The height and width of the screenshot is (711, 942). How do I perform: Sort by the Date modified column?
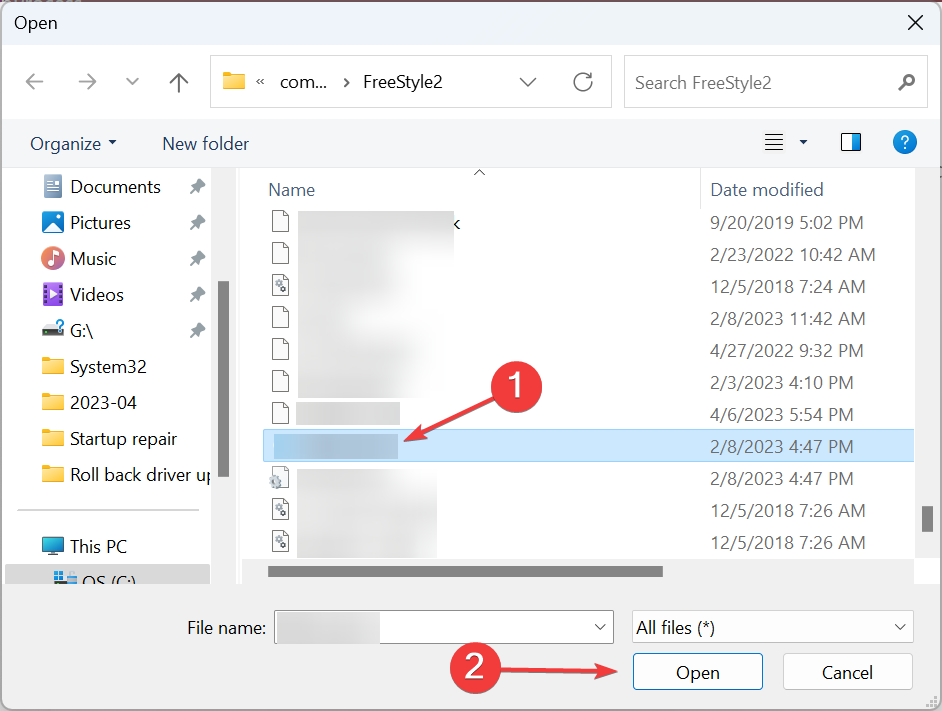point(767,189)
